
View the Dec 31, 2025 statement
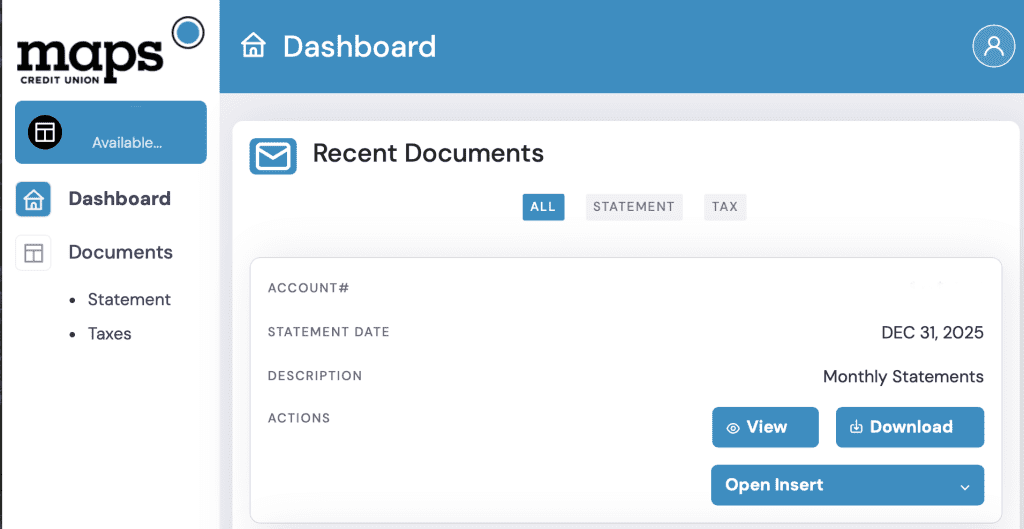point(765,427)
